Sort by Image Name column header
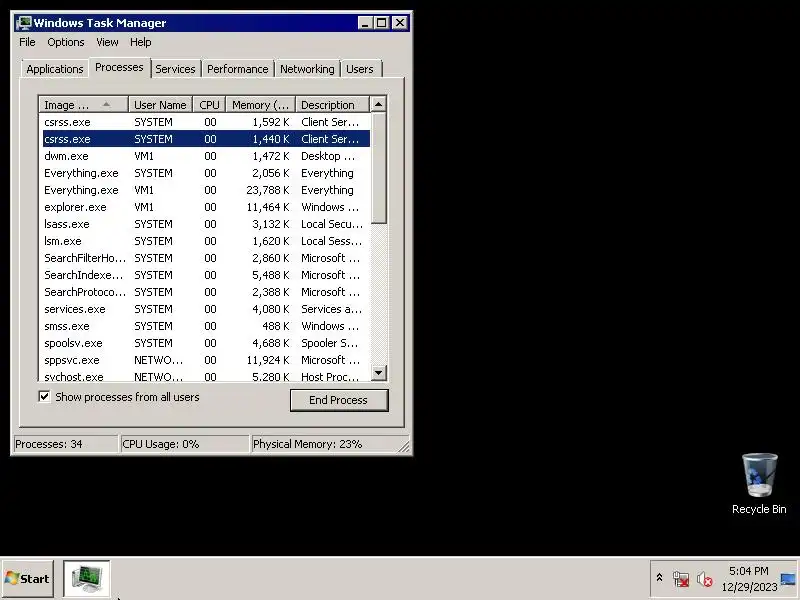 tap(83, 105)
